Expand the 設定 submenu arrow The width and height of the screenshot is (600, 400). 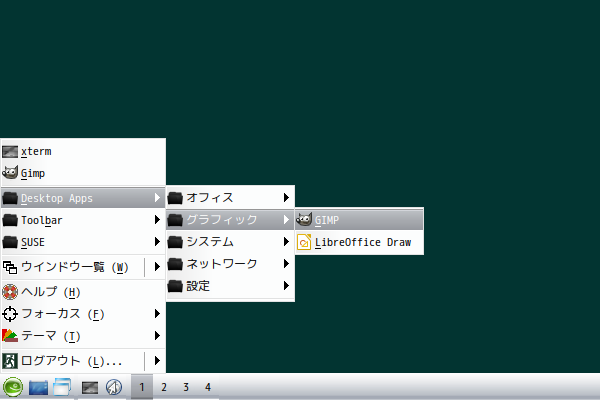pyautogui.click(x=286, y=286)
